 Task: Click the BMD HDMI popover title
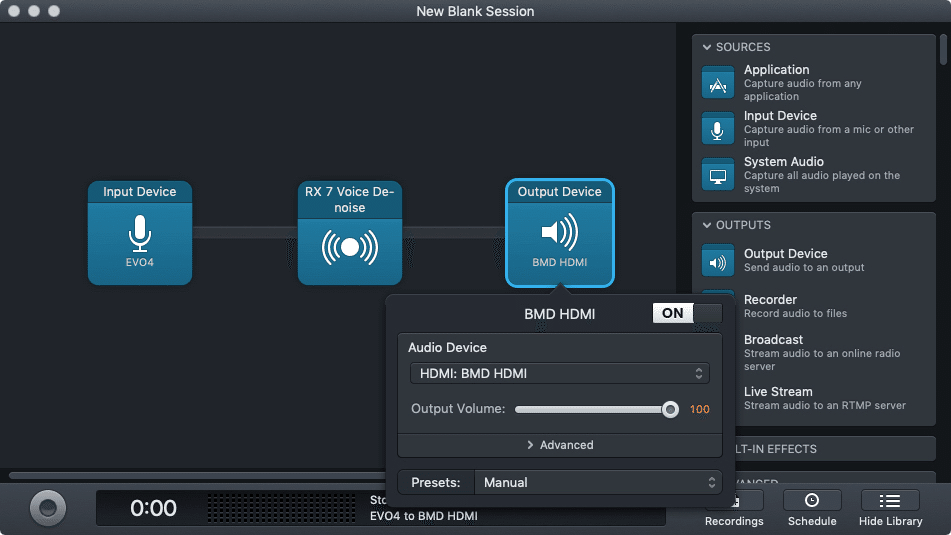559,314
